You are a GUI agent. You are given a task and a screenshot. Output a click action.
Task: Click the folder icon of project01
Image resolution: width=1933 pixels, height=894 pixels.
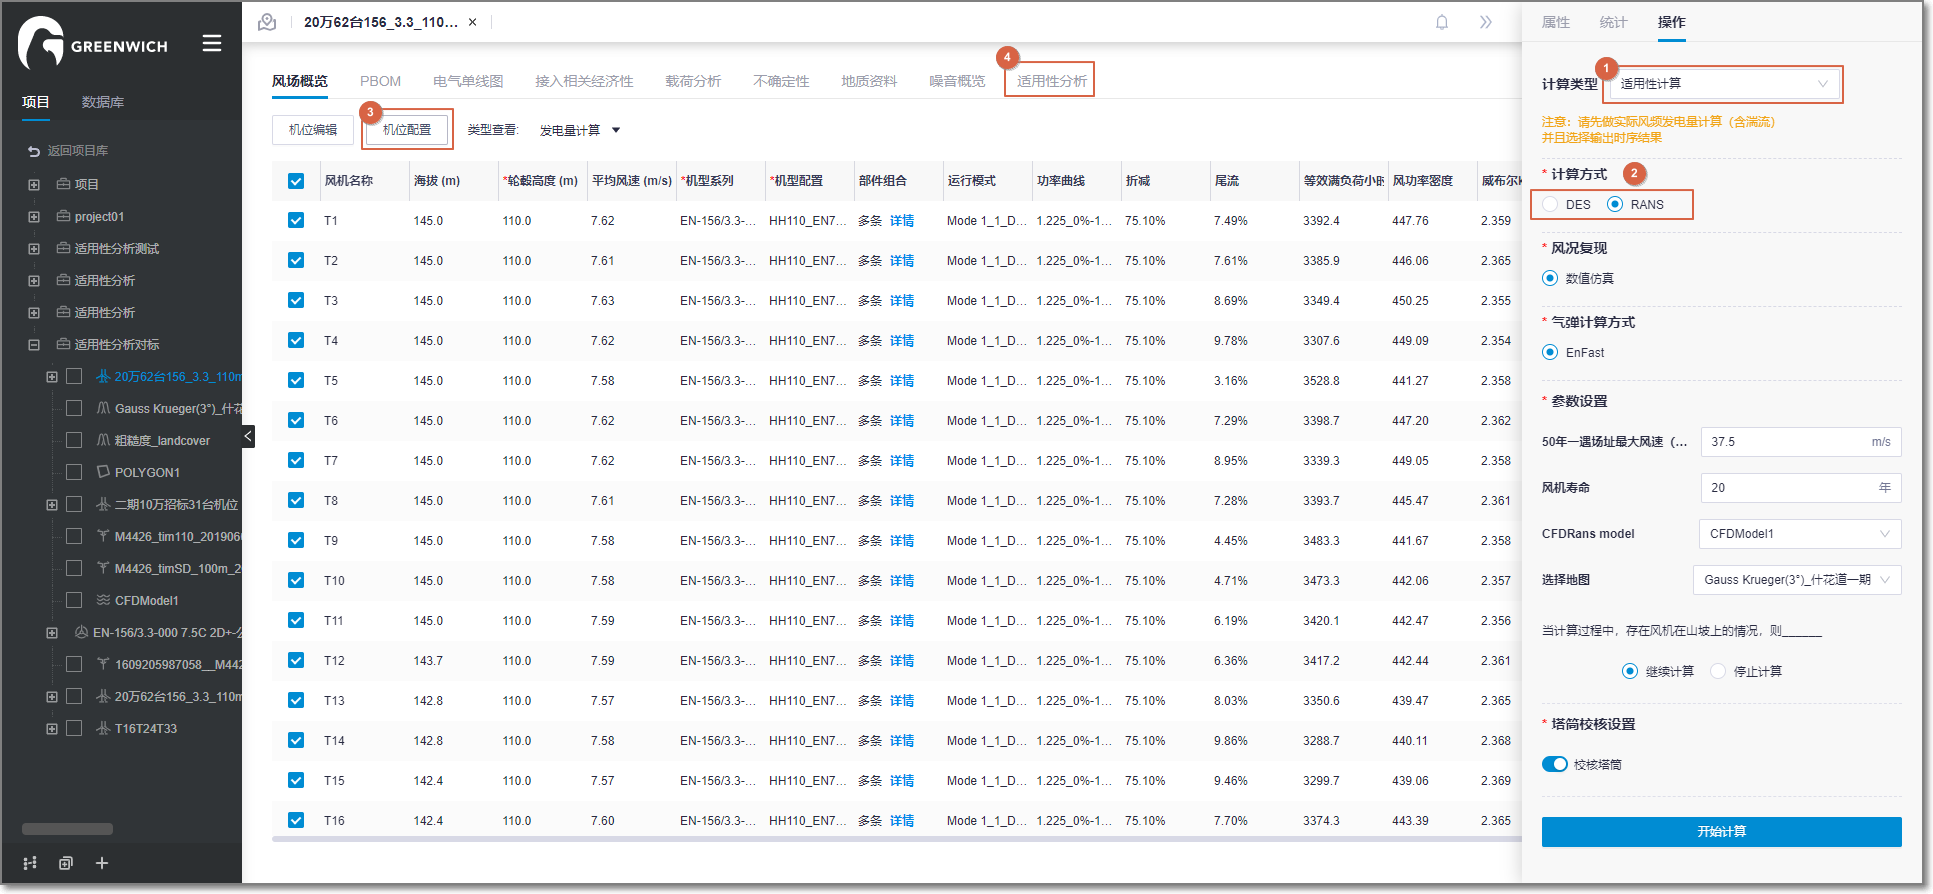(63, 217)
